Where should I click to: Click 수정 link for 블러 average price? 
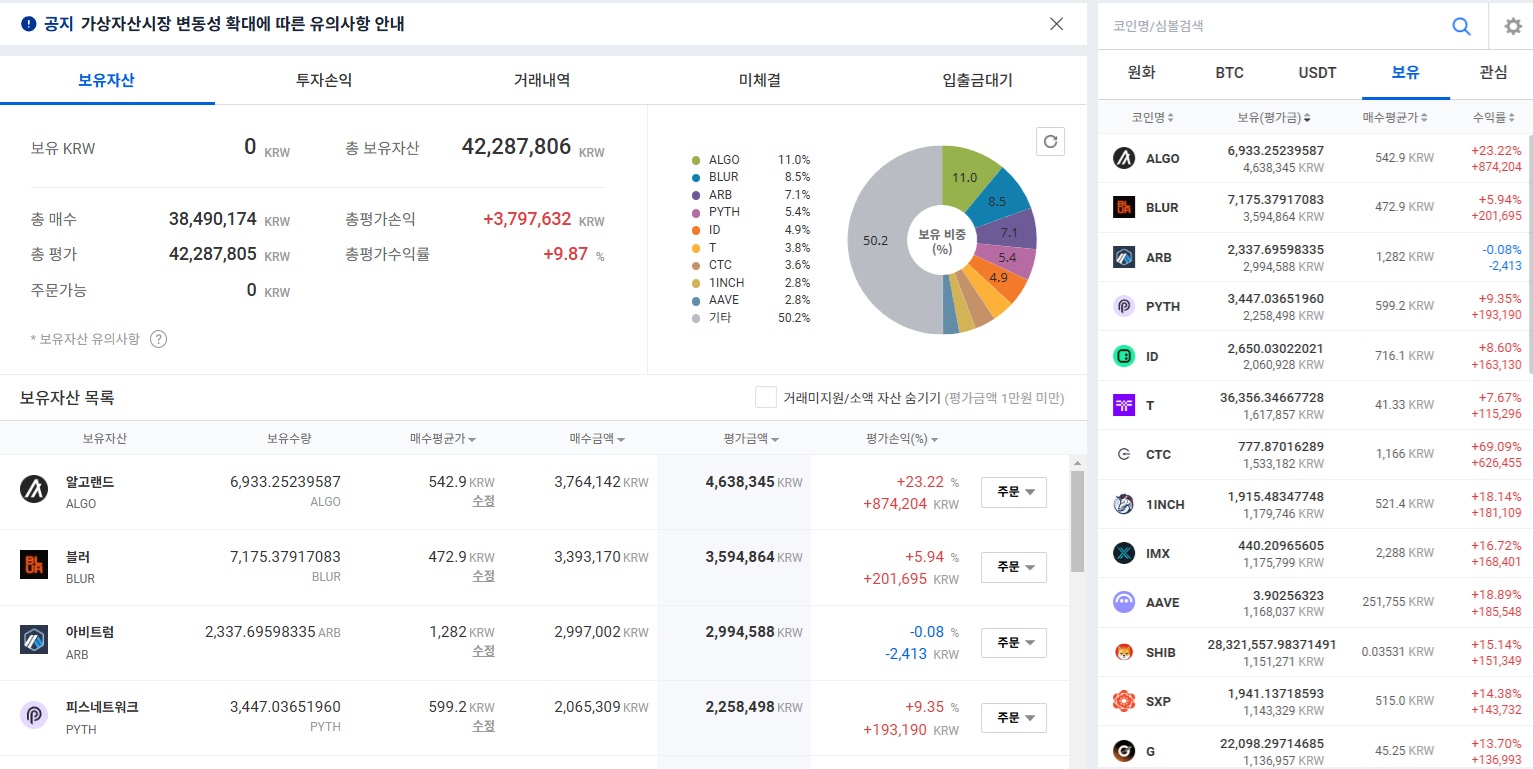pyautogui.click(x=483, y=576)
